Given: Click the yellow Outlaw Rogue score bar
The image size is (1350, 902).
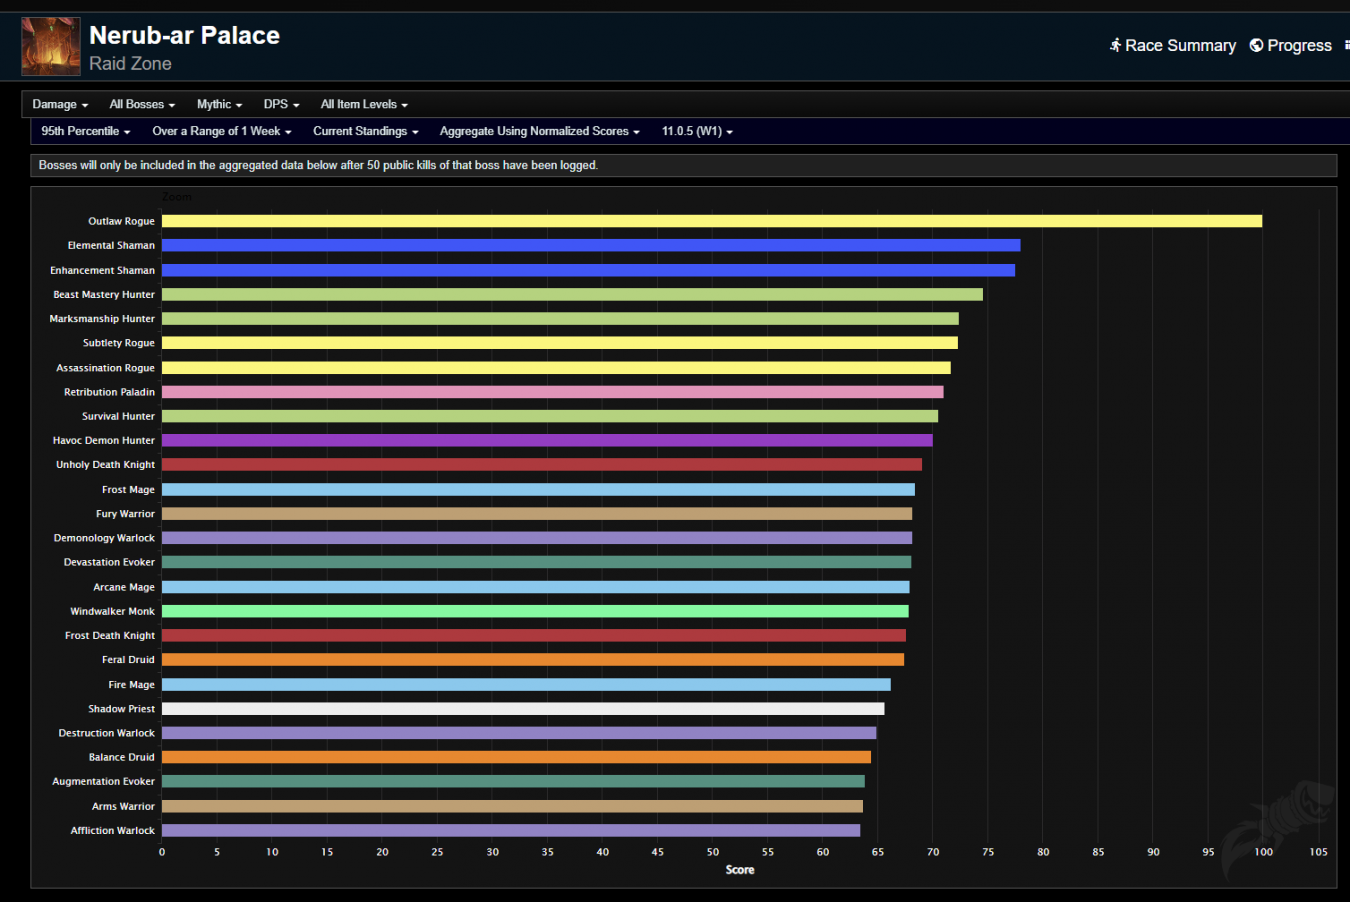Looking at the screenshot, I should pos(711,221).
